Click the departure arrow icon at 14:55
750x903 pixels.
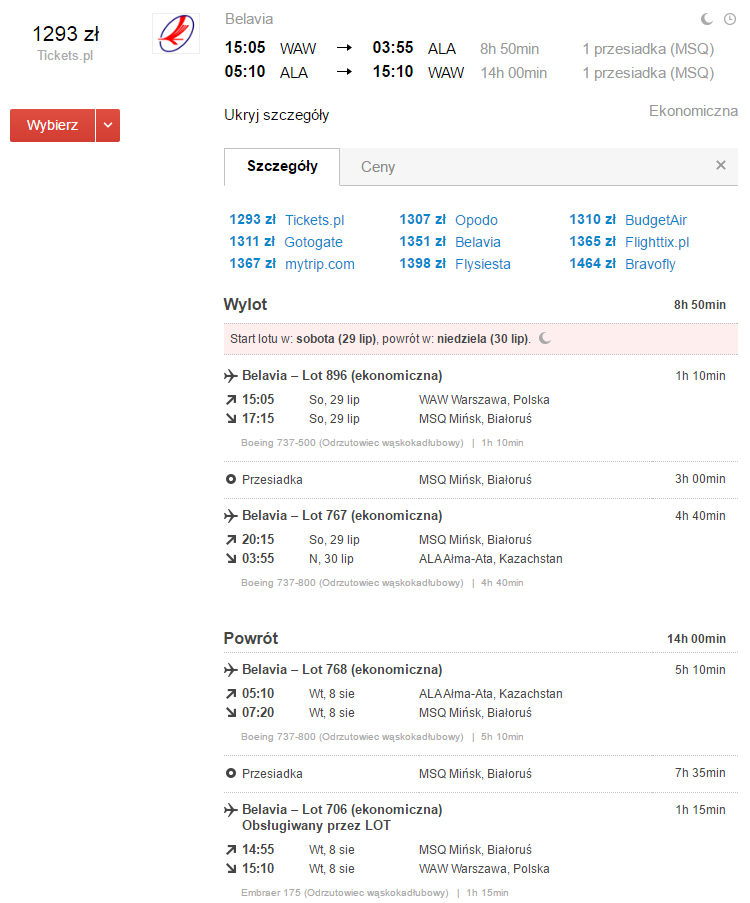coord(231,849)
